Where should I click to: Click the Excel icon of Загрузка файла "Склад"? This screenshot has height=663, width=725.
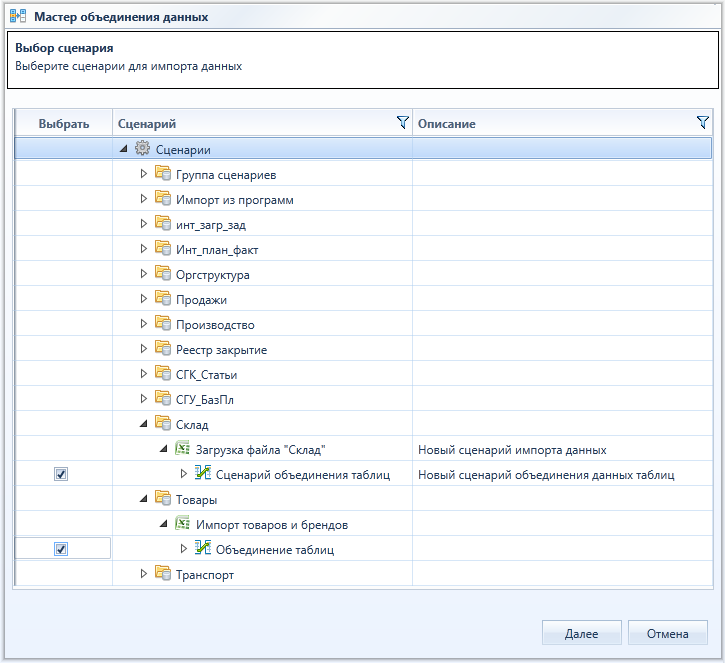[183, 448]
